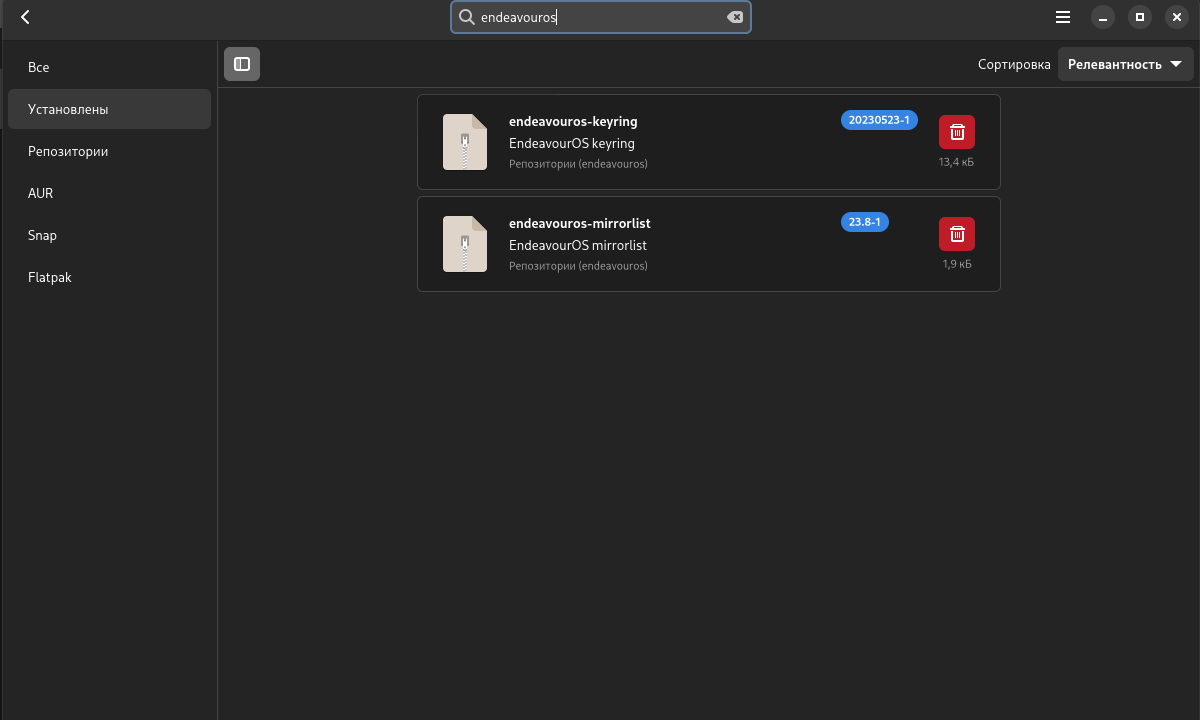Open the hamburger main menu
Screen dimensions: 1200x720
(1063, 17)
